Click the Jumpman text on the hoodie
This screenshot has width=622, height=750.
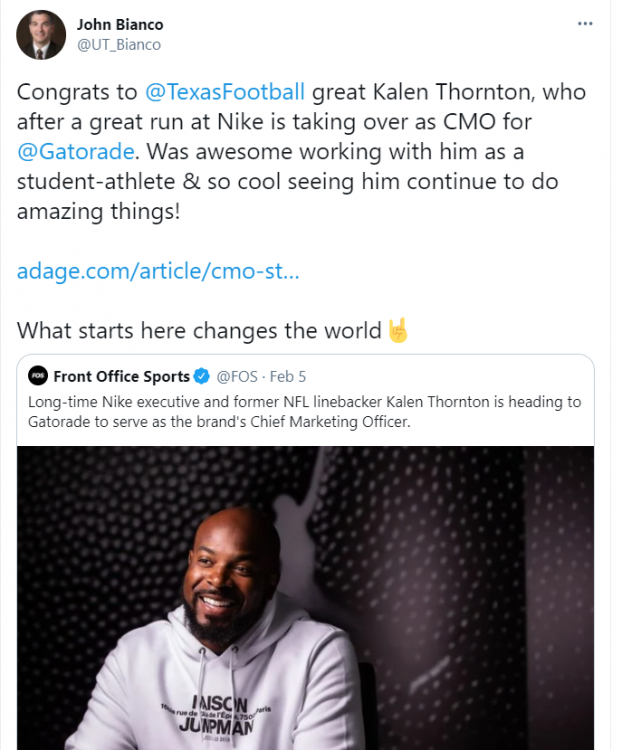tap(232, 718)
